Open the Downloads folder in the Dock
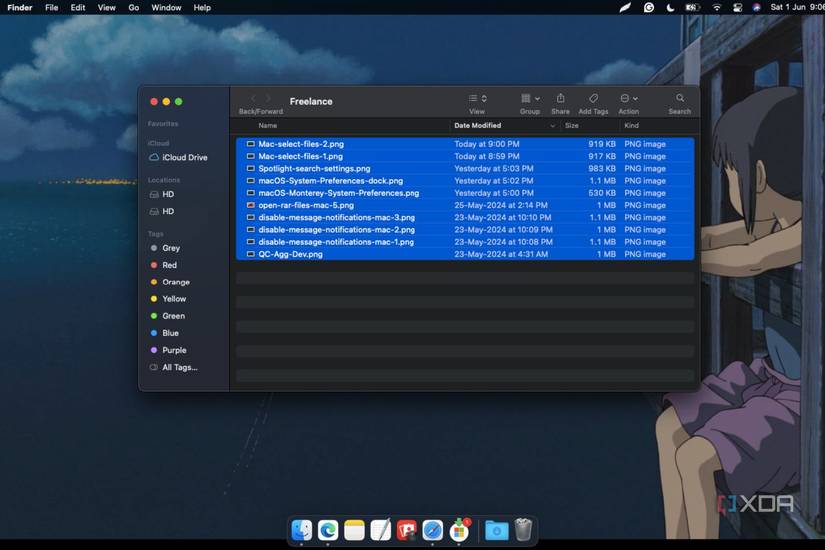Screen dimensions: 825x550 pos(496,530)
